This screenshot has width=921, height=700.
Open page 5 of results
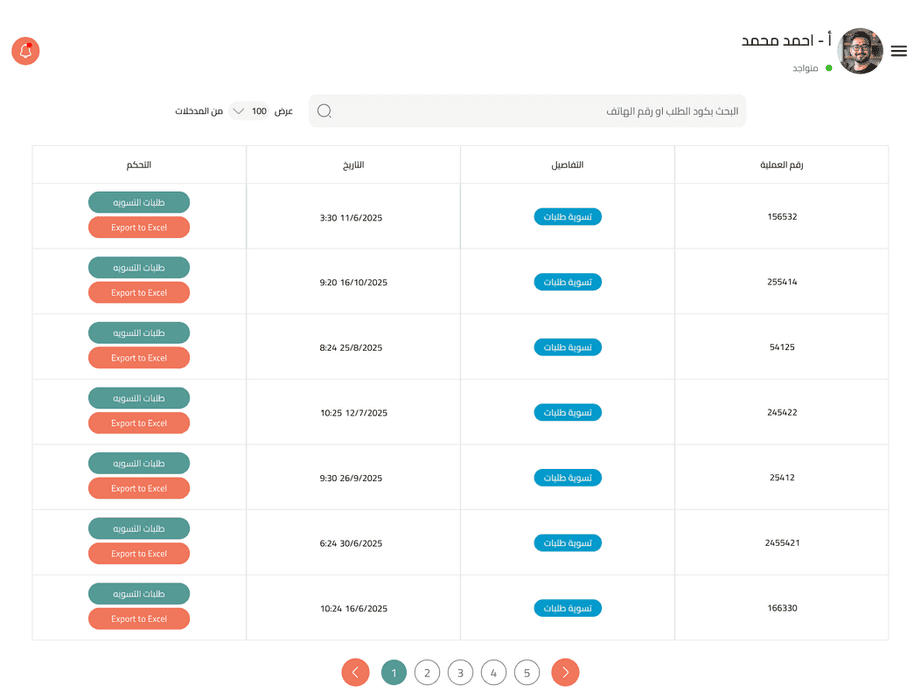point(527,673)
